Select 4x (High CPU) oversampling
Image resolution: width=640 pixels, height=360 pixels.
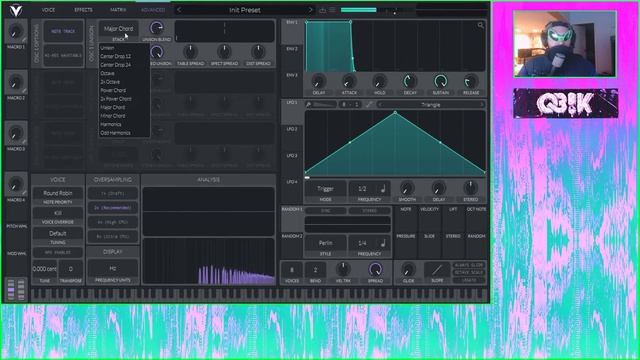click(113, 222)
